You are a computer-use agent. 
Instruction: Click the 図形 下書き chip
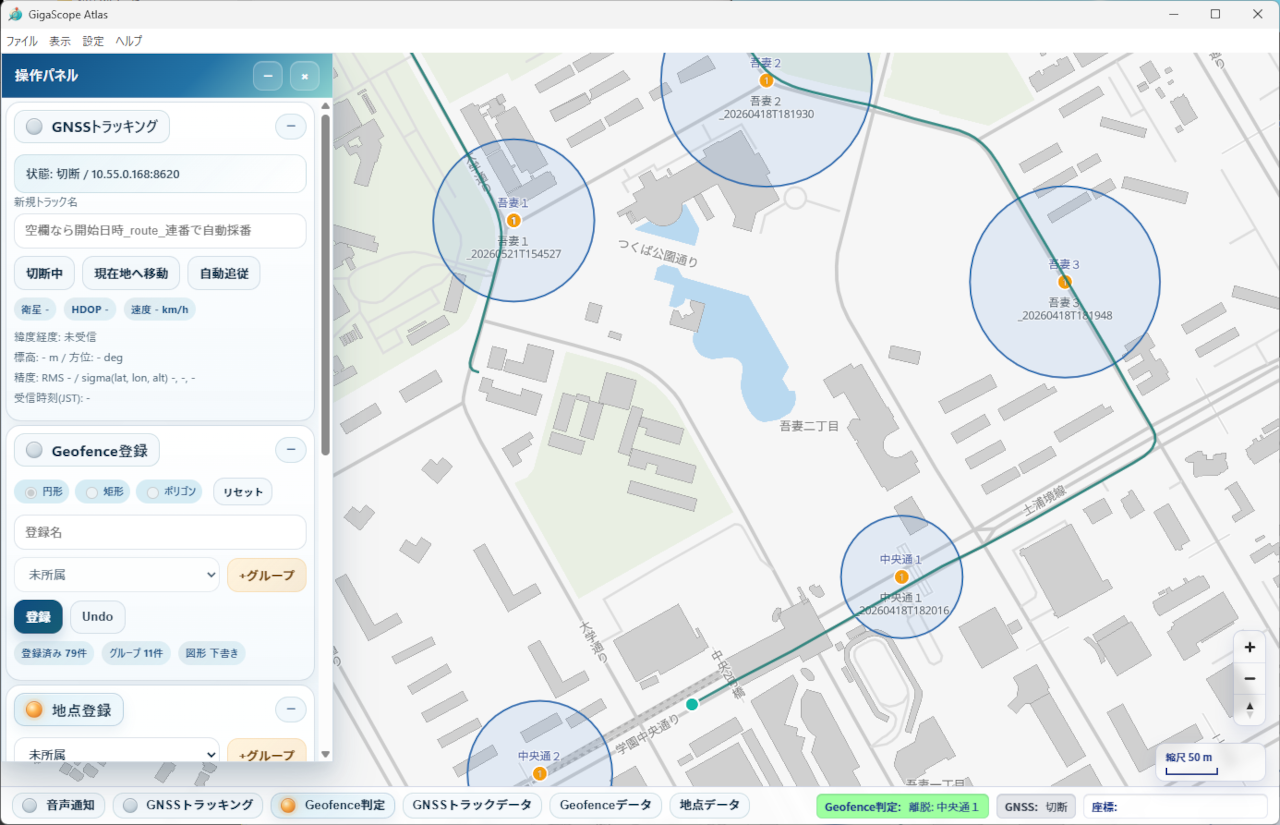pyautogui.click(x=211, y=653)
